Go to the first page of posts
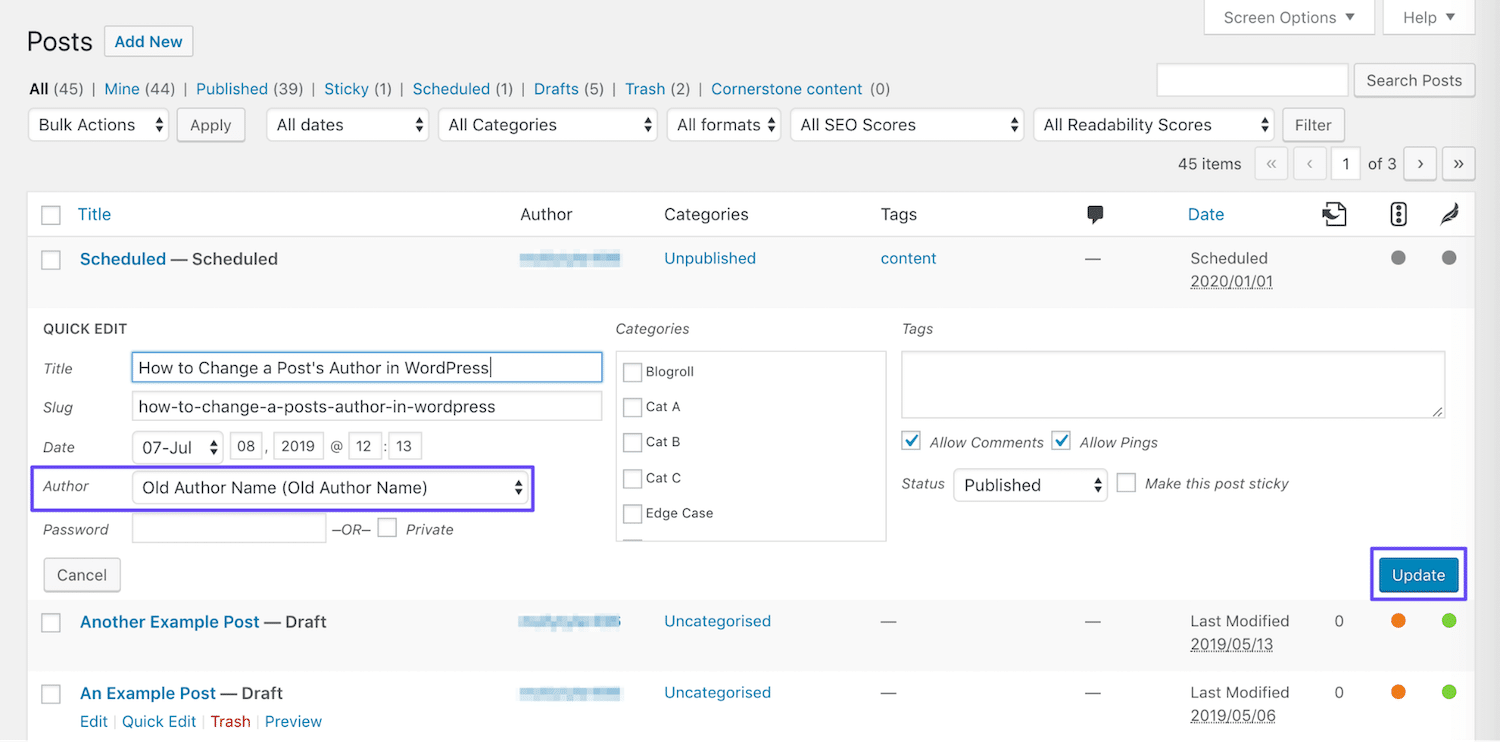1500x742 pixels. (x=1271, y=163)
